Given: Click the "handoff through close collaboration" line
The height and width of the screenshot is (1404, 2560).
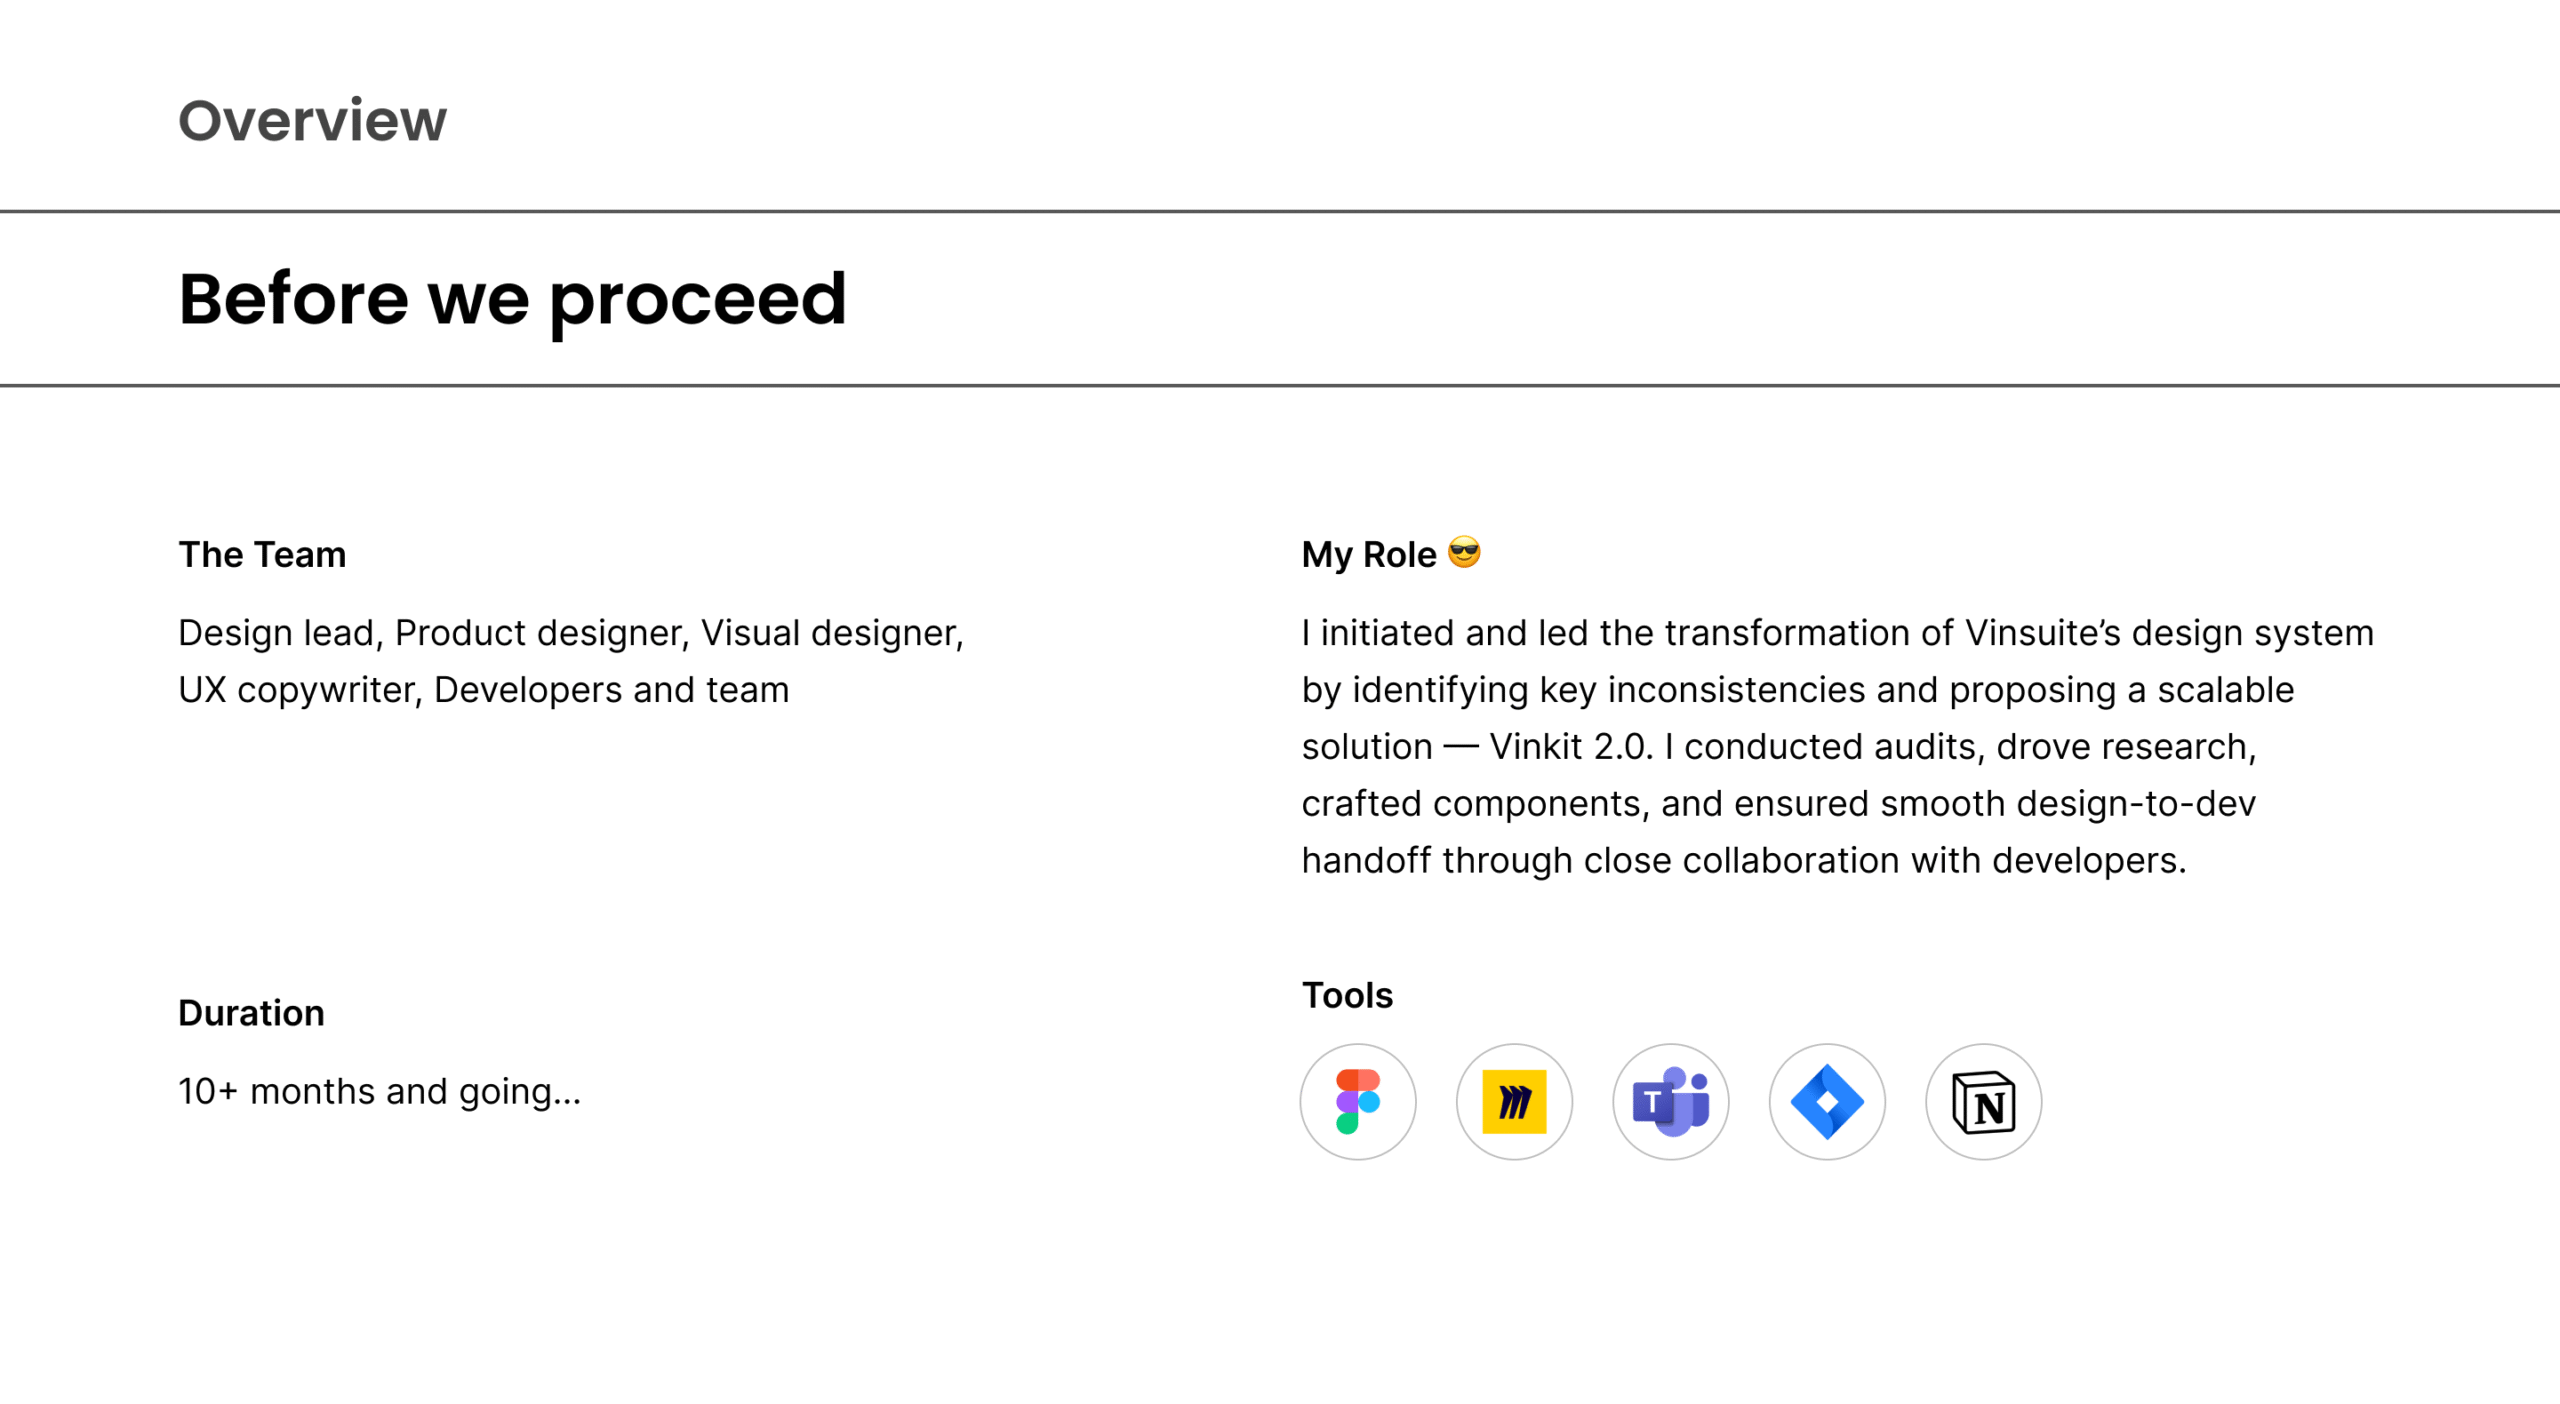Looking at the screenshot, I should (x=1744, y=861).
